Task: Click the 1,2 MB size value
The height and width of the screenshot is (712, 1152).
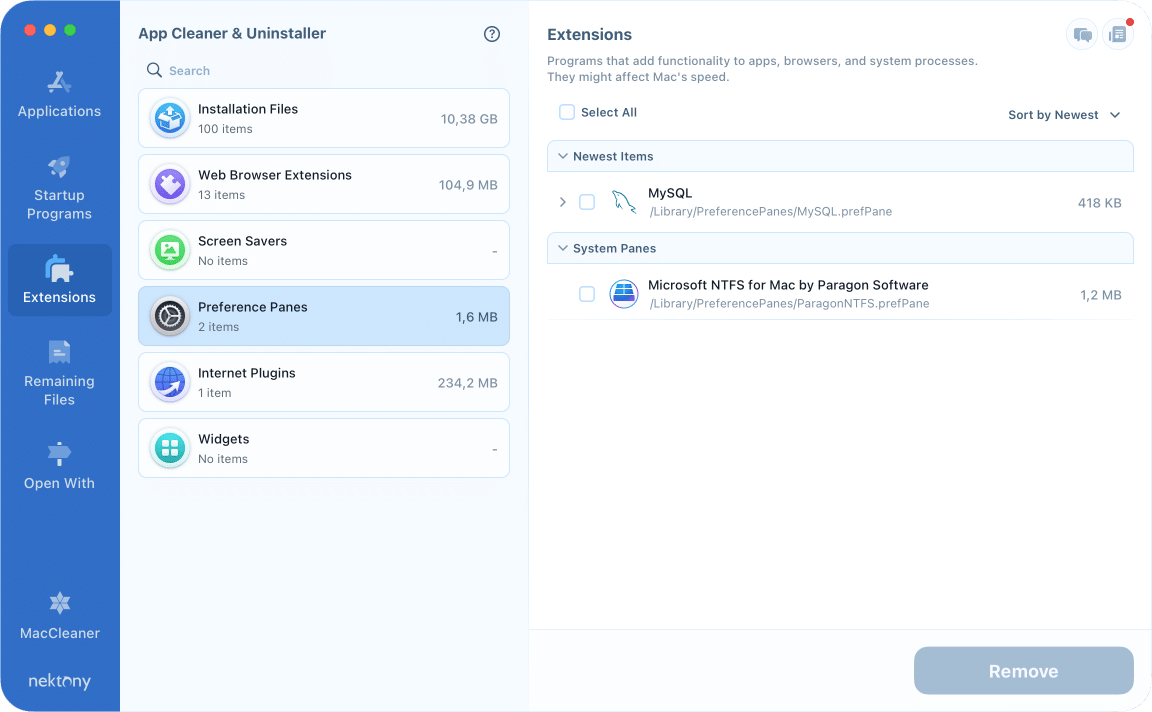Action: 1101,295
